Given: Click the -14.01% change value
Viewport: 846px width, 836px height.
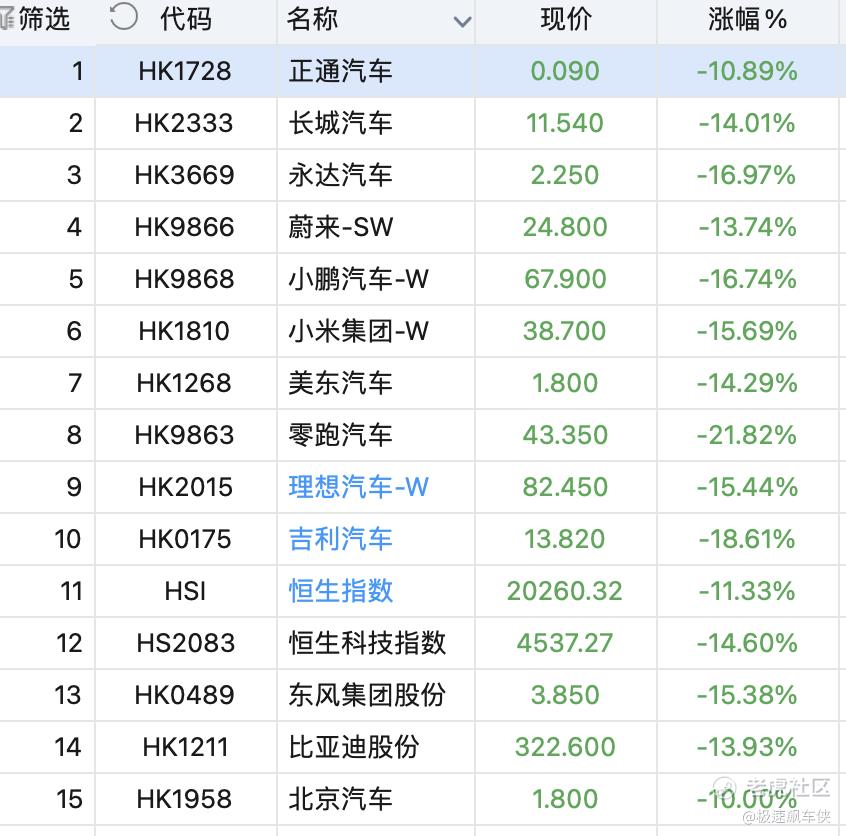Looking at the screenshot, I should [747, 123].
